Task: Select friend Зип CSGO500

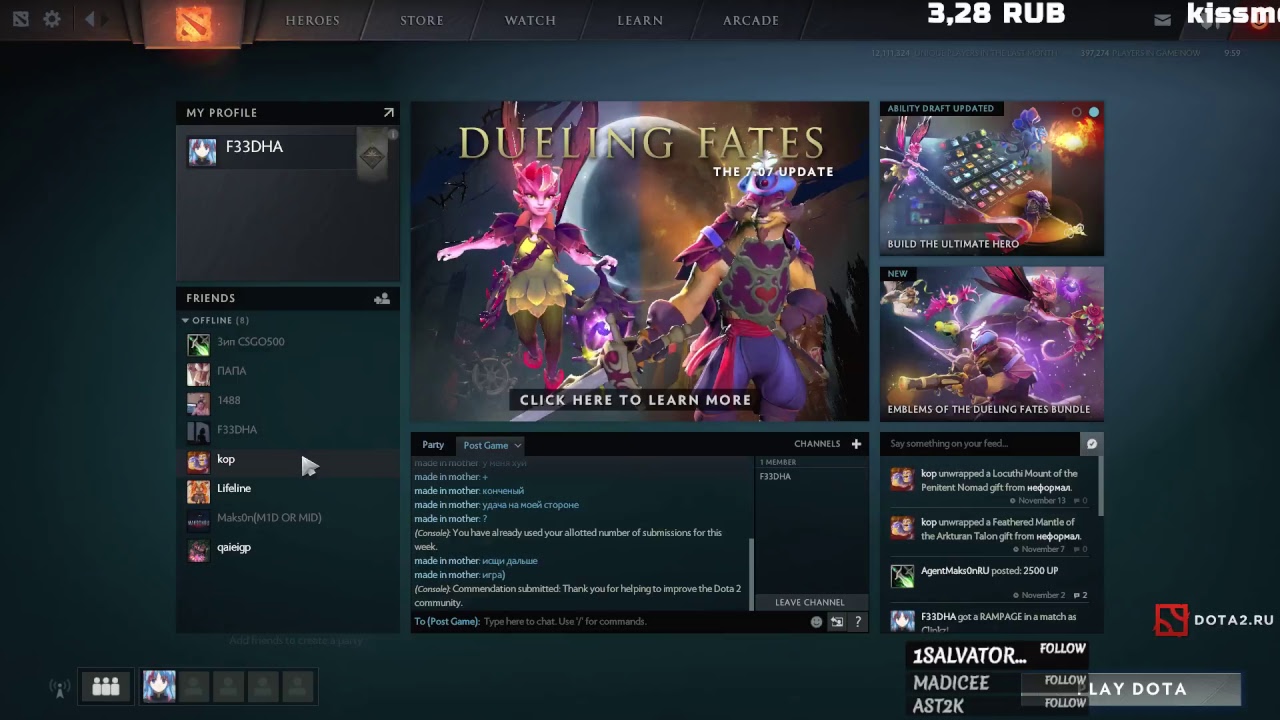Action: tap(288, 342)
